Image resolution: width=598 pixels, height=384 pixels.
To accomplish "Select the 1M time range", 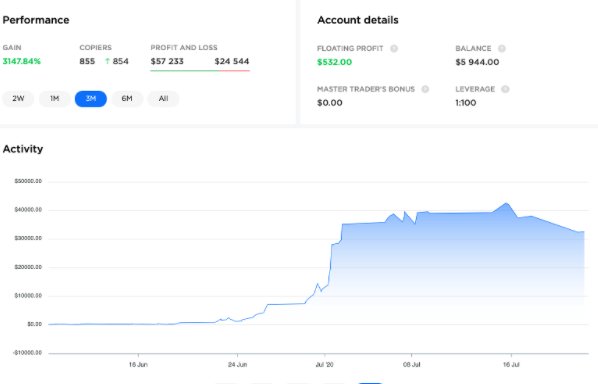I will (55, 99).
